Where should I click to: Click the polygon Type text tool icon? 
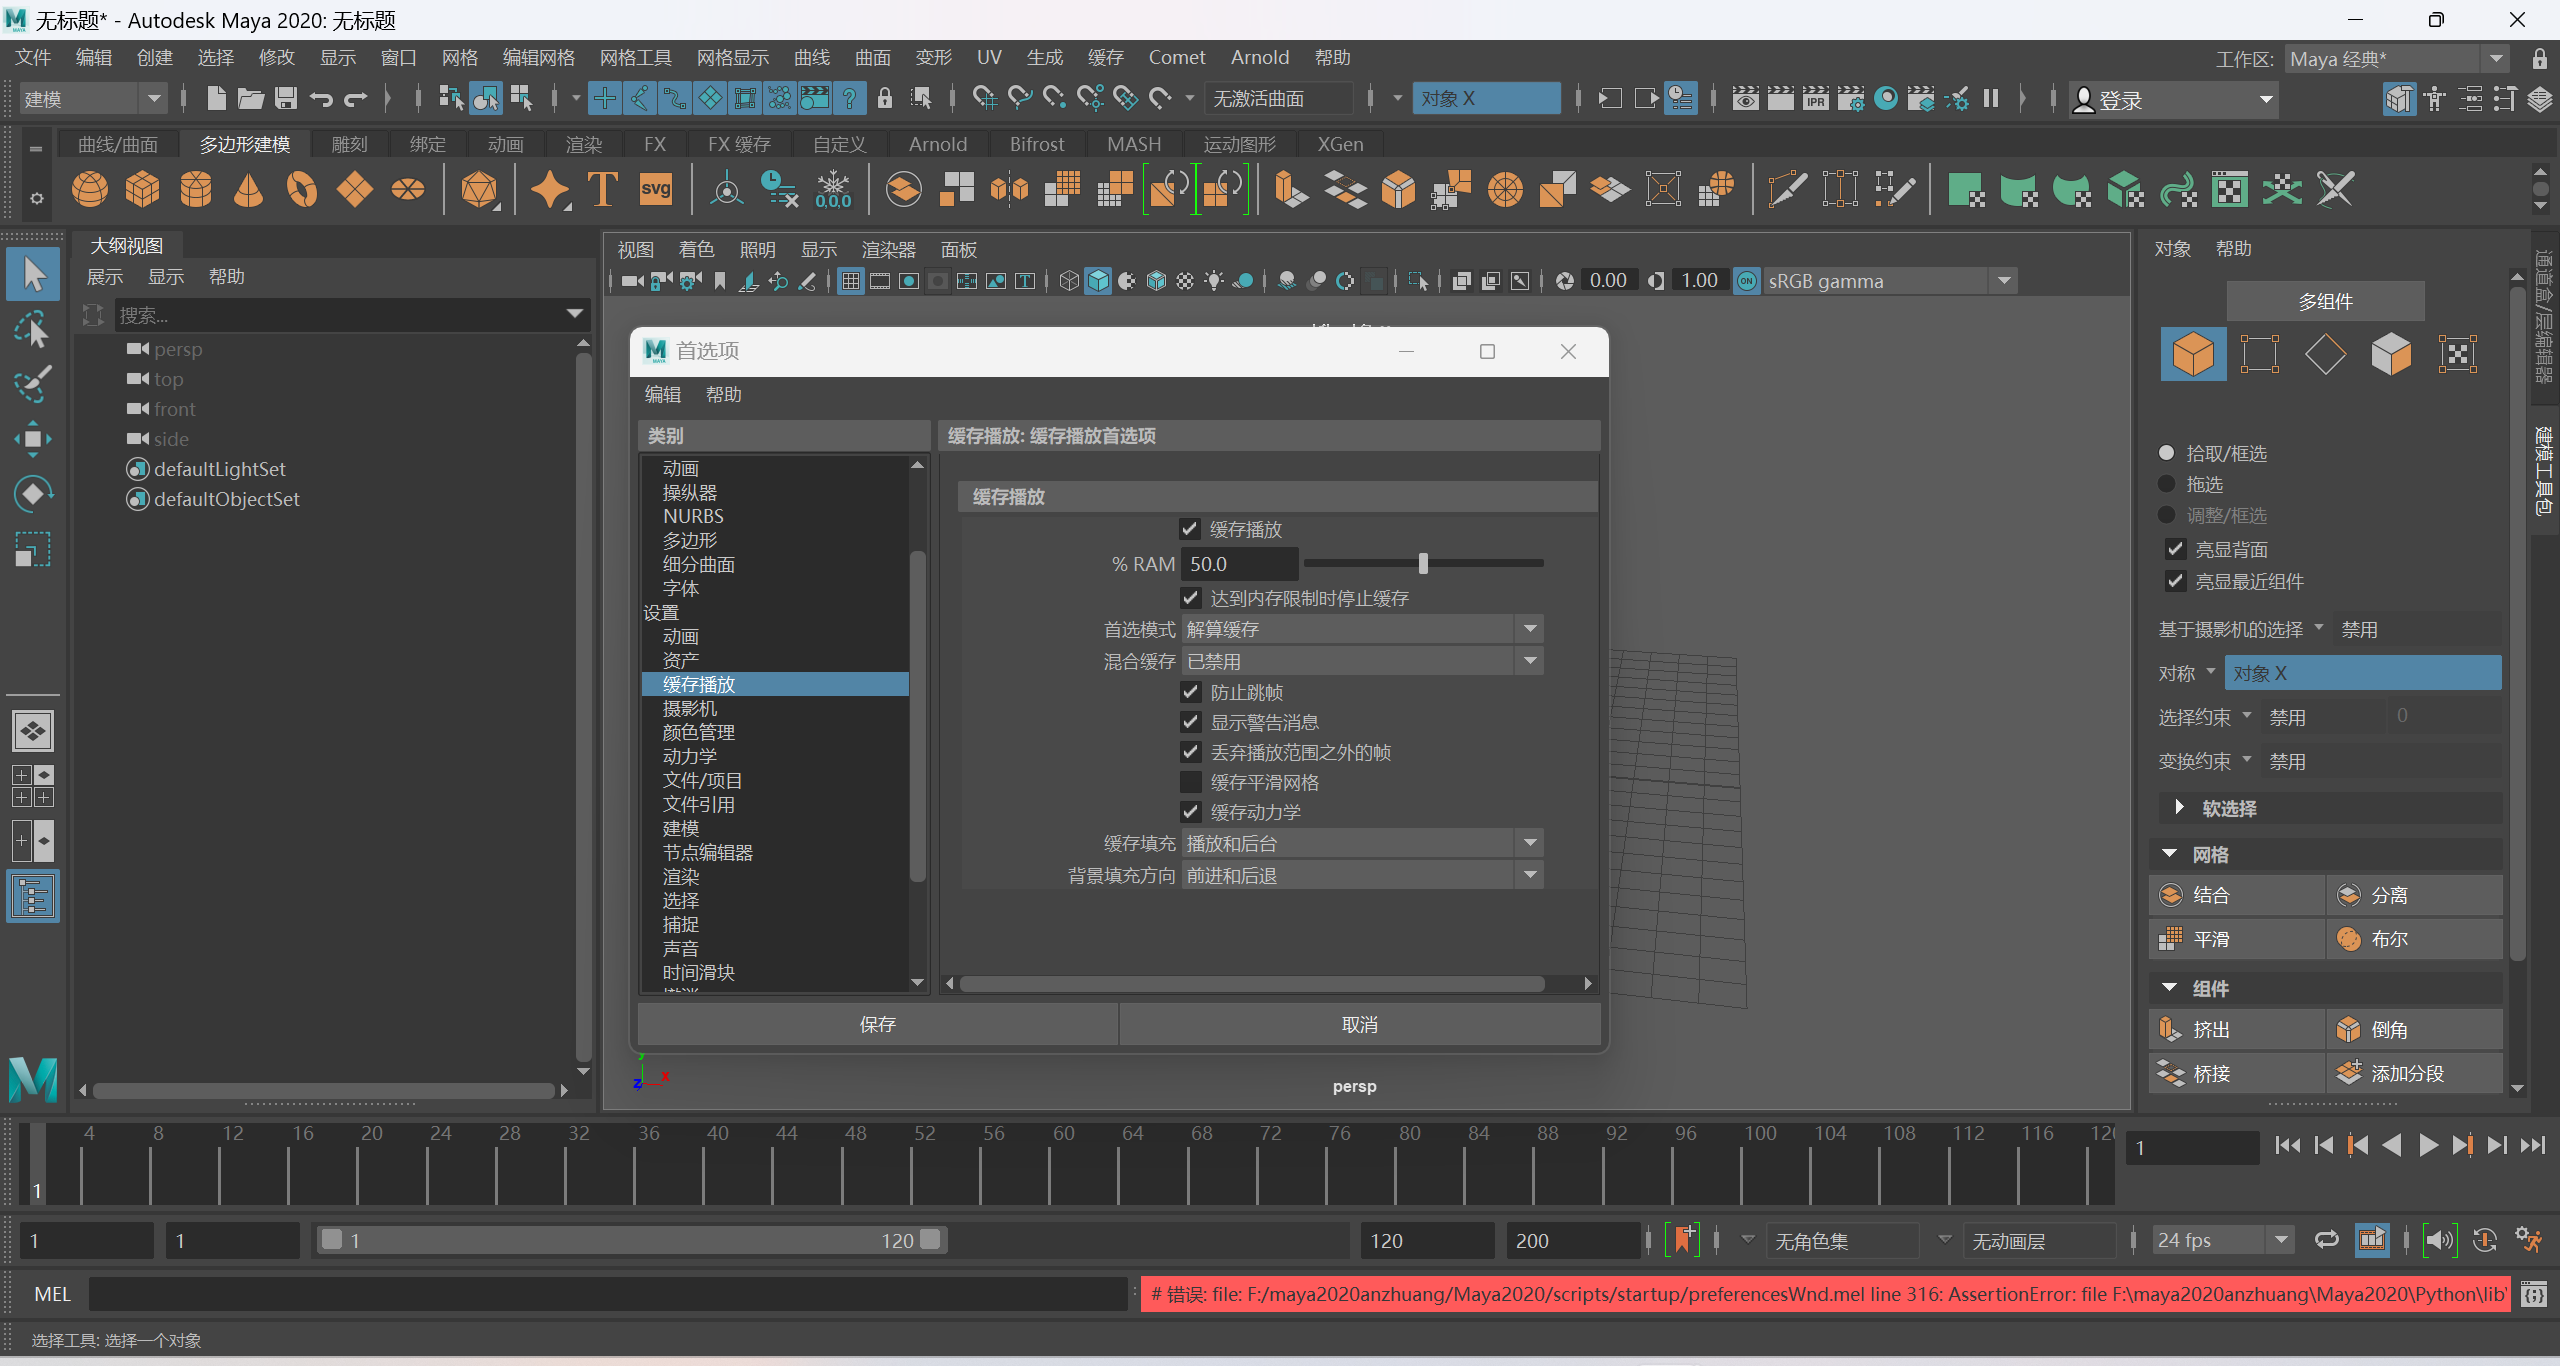(x=603, y=188)
